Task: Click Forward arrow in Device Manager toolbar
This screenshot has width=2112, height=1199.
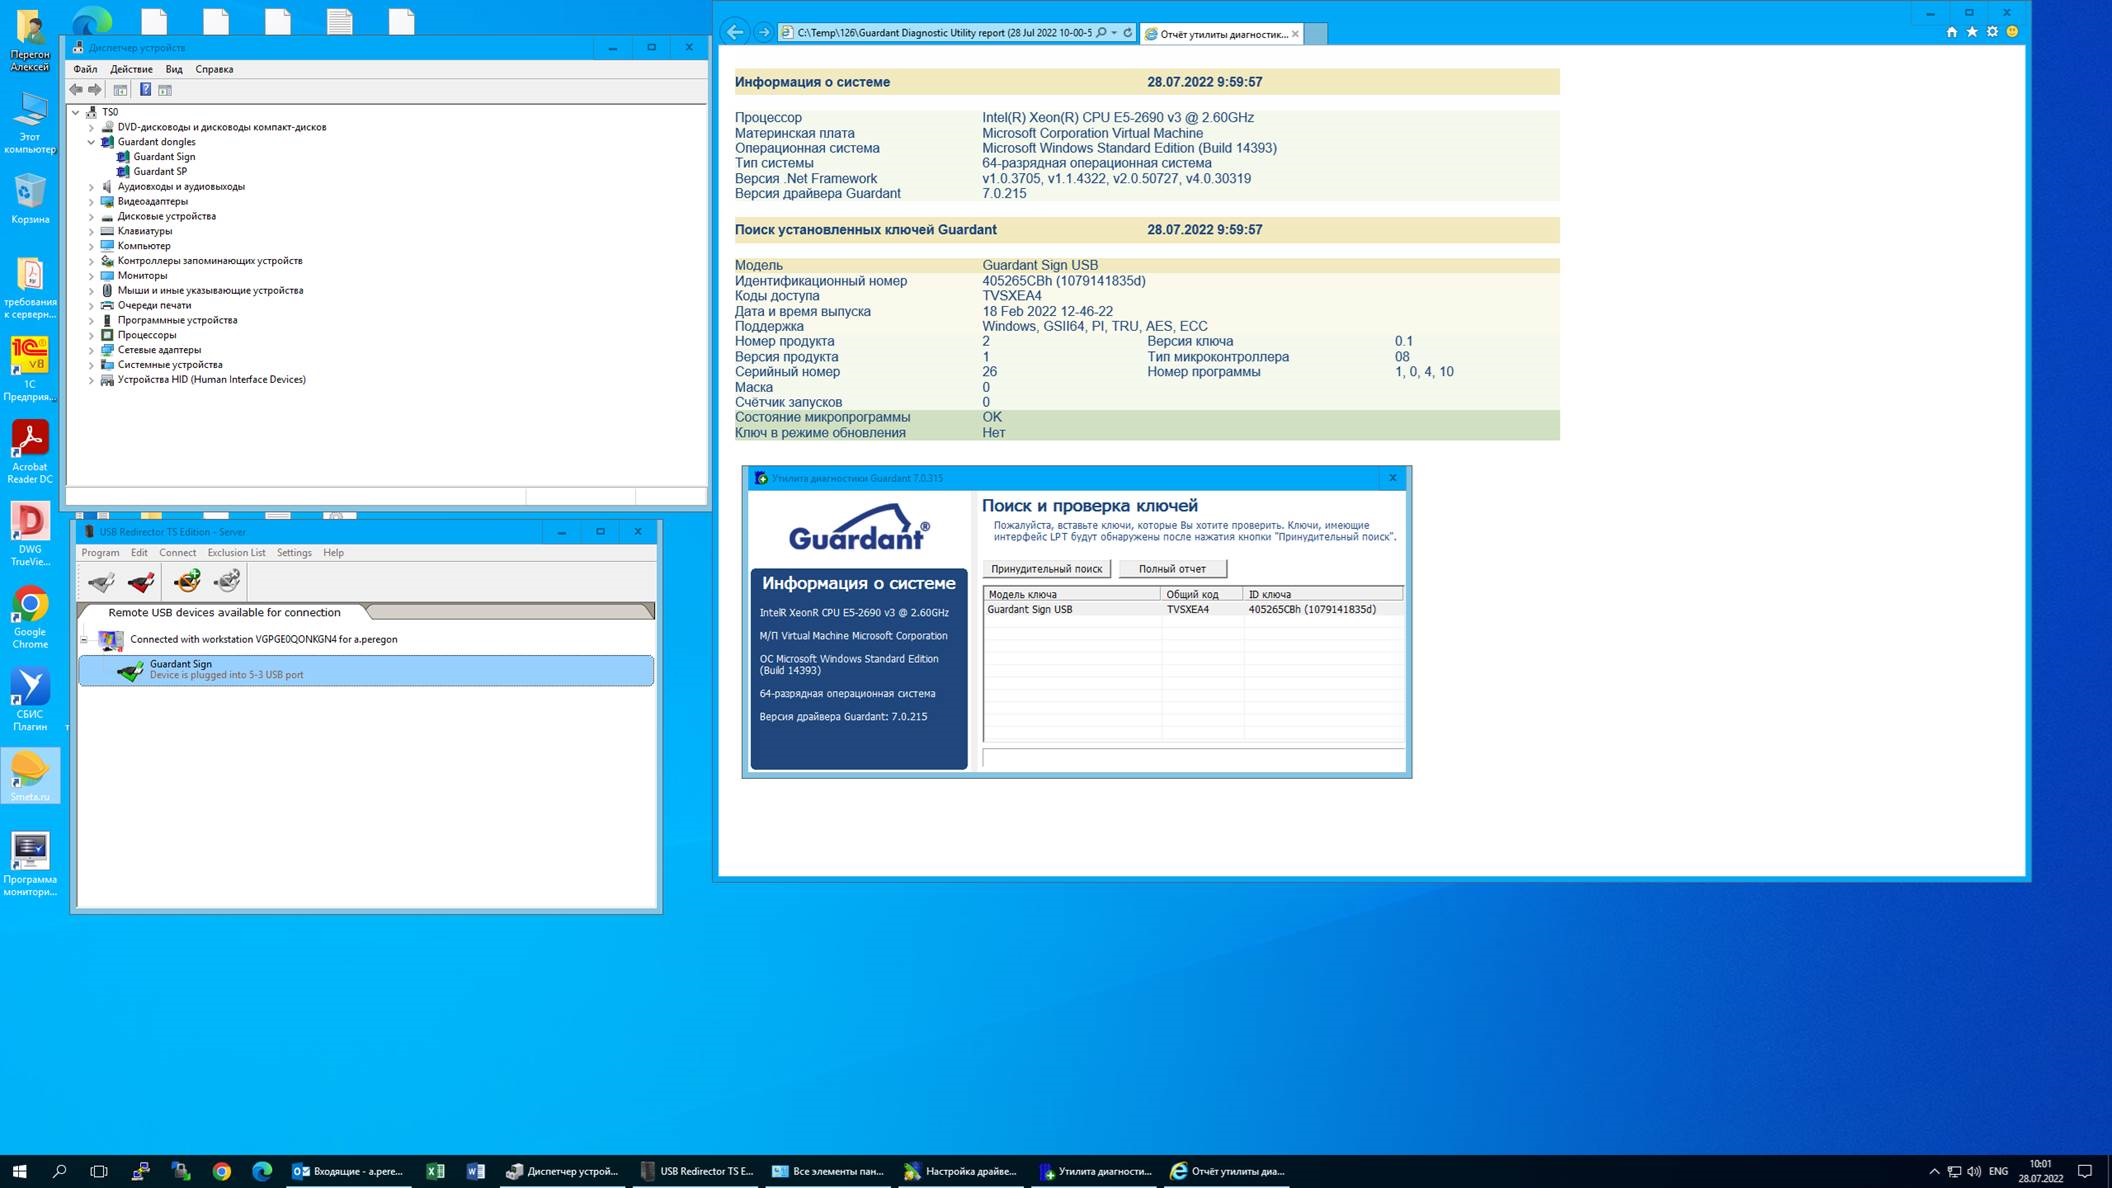Action: [95, 90]
